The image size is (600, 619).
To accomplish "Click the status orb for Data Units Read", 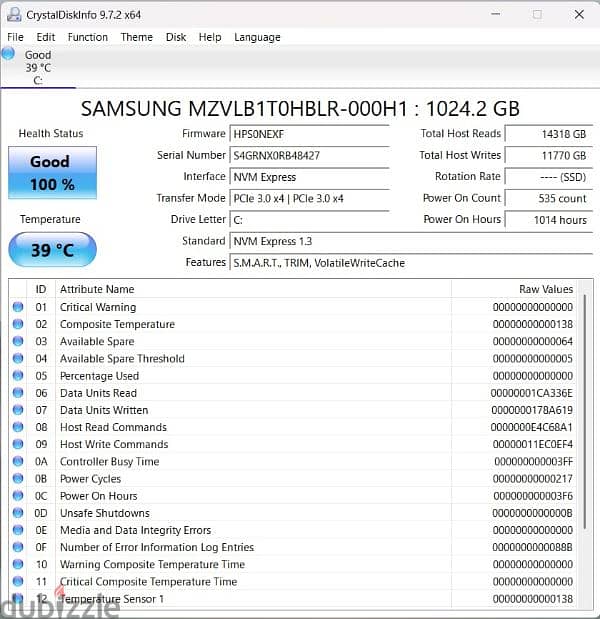I will pyautogui.click(x=18, y=393).
